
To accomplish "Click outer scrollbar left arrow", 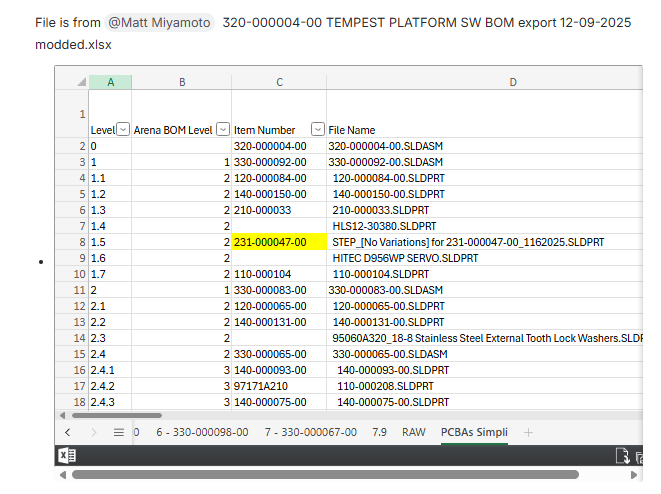I will [63, 475].
